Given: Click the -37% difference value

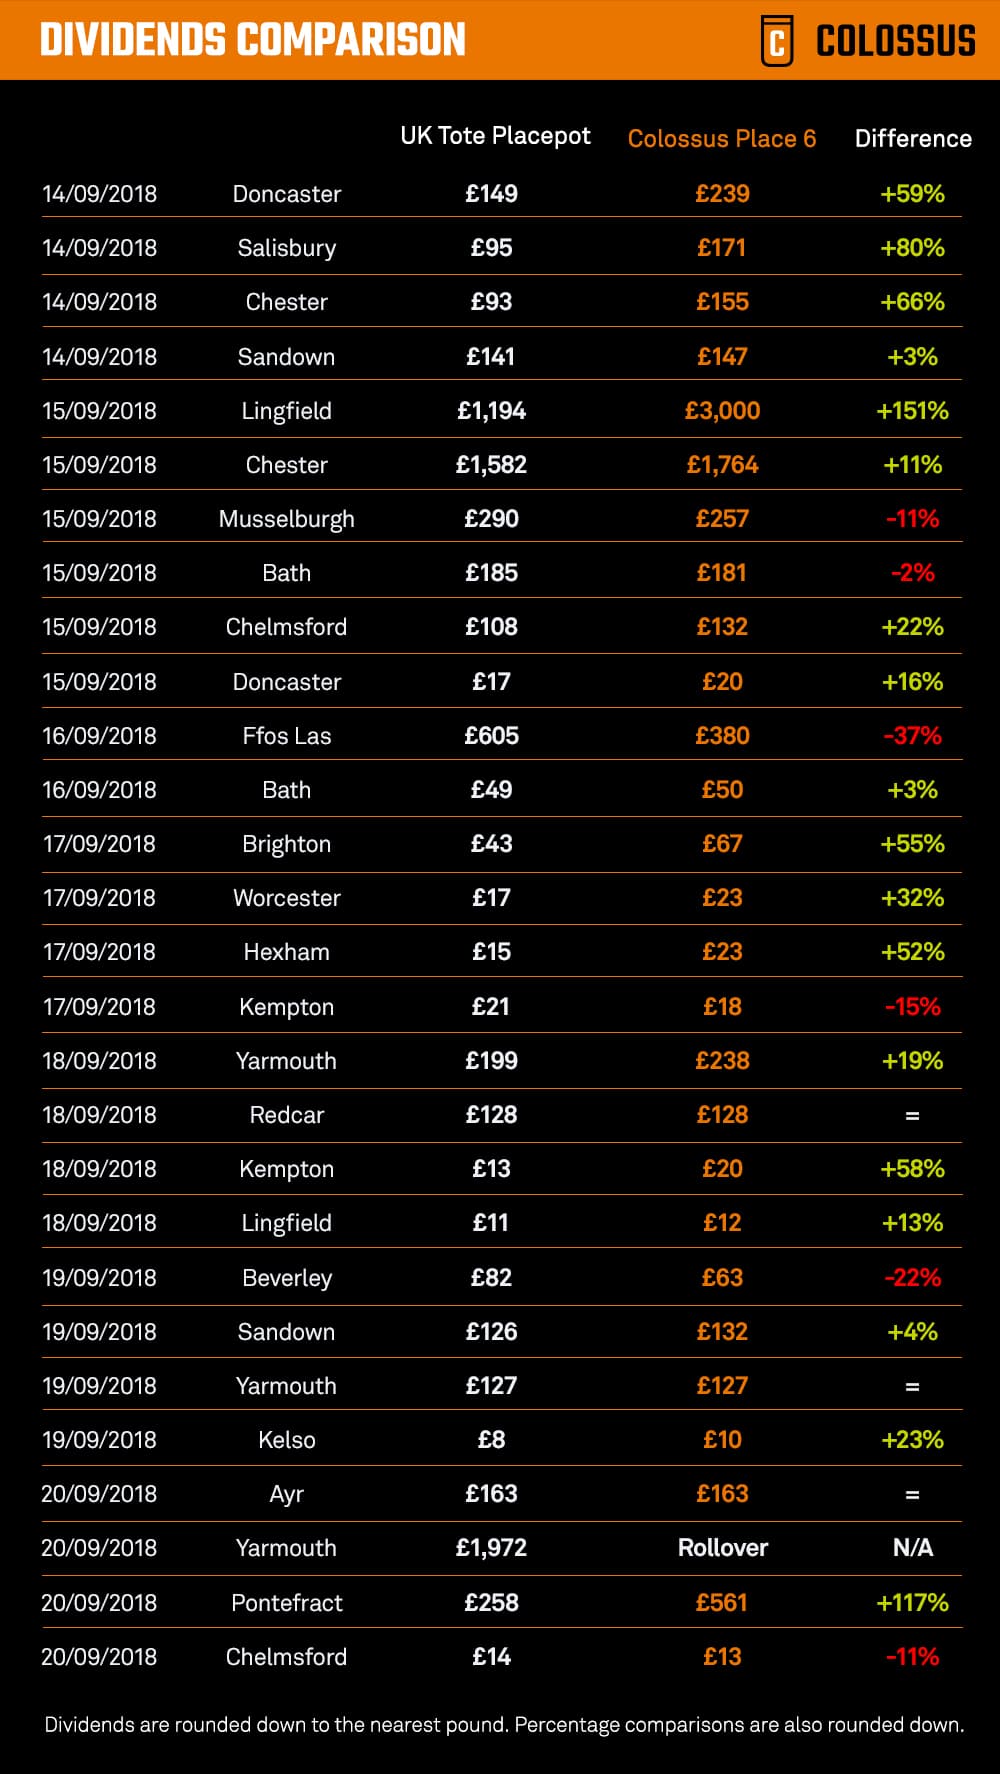Looking at the screenshot, I should [912, 736].
